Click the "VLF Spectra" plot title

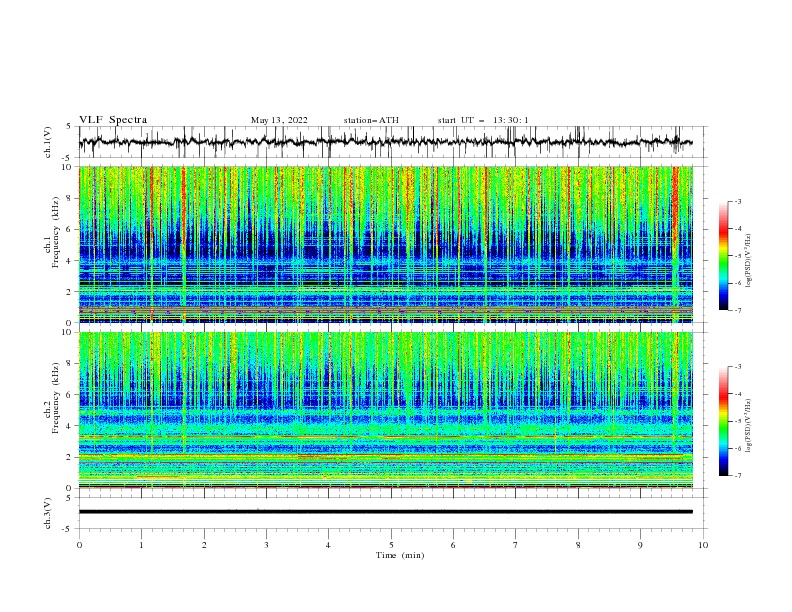tap(113, 120)
